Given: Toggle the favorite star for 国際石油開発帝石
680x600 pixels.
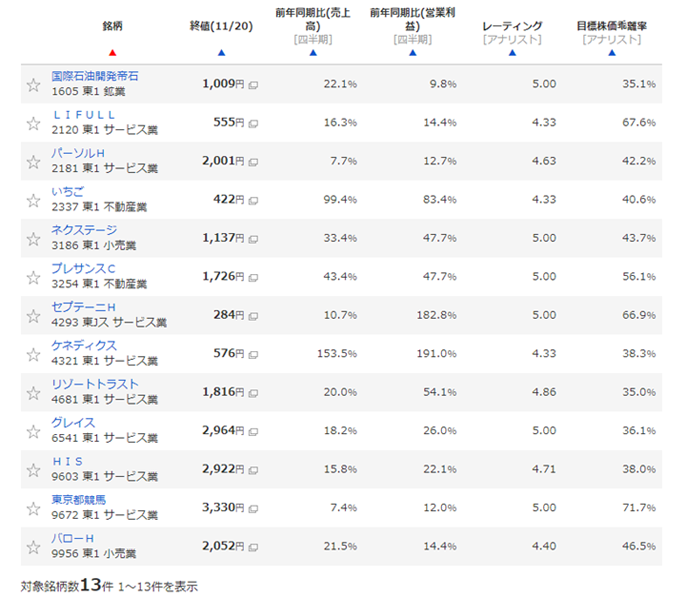Looking at the screenshot, I should point(33,85).
